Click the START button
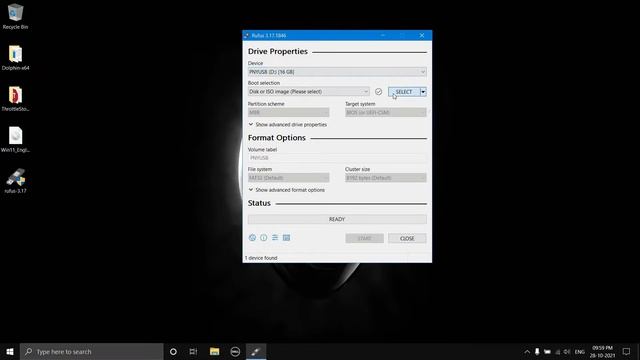640x360 pixels. coord(364,238)
